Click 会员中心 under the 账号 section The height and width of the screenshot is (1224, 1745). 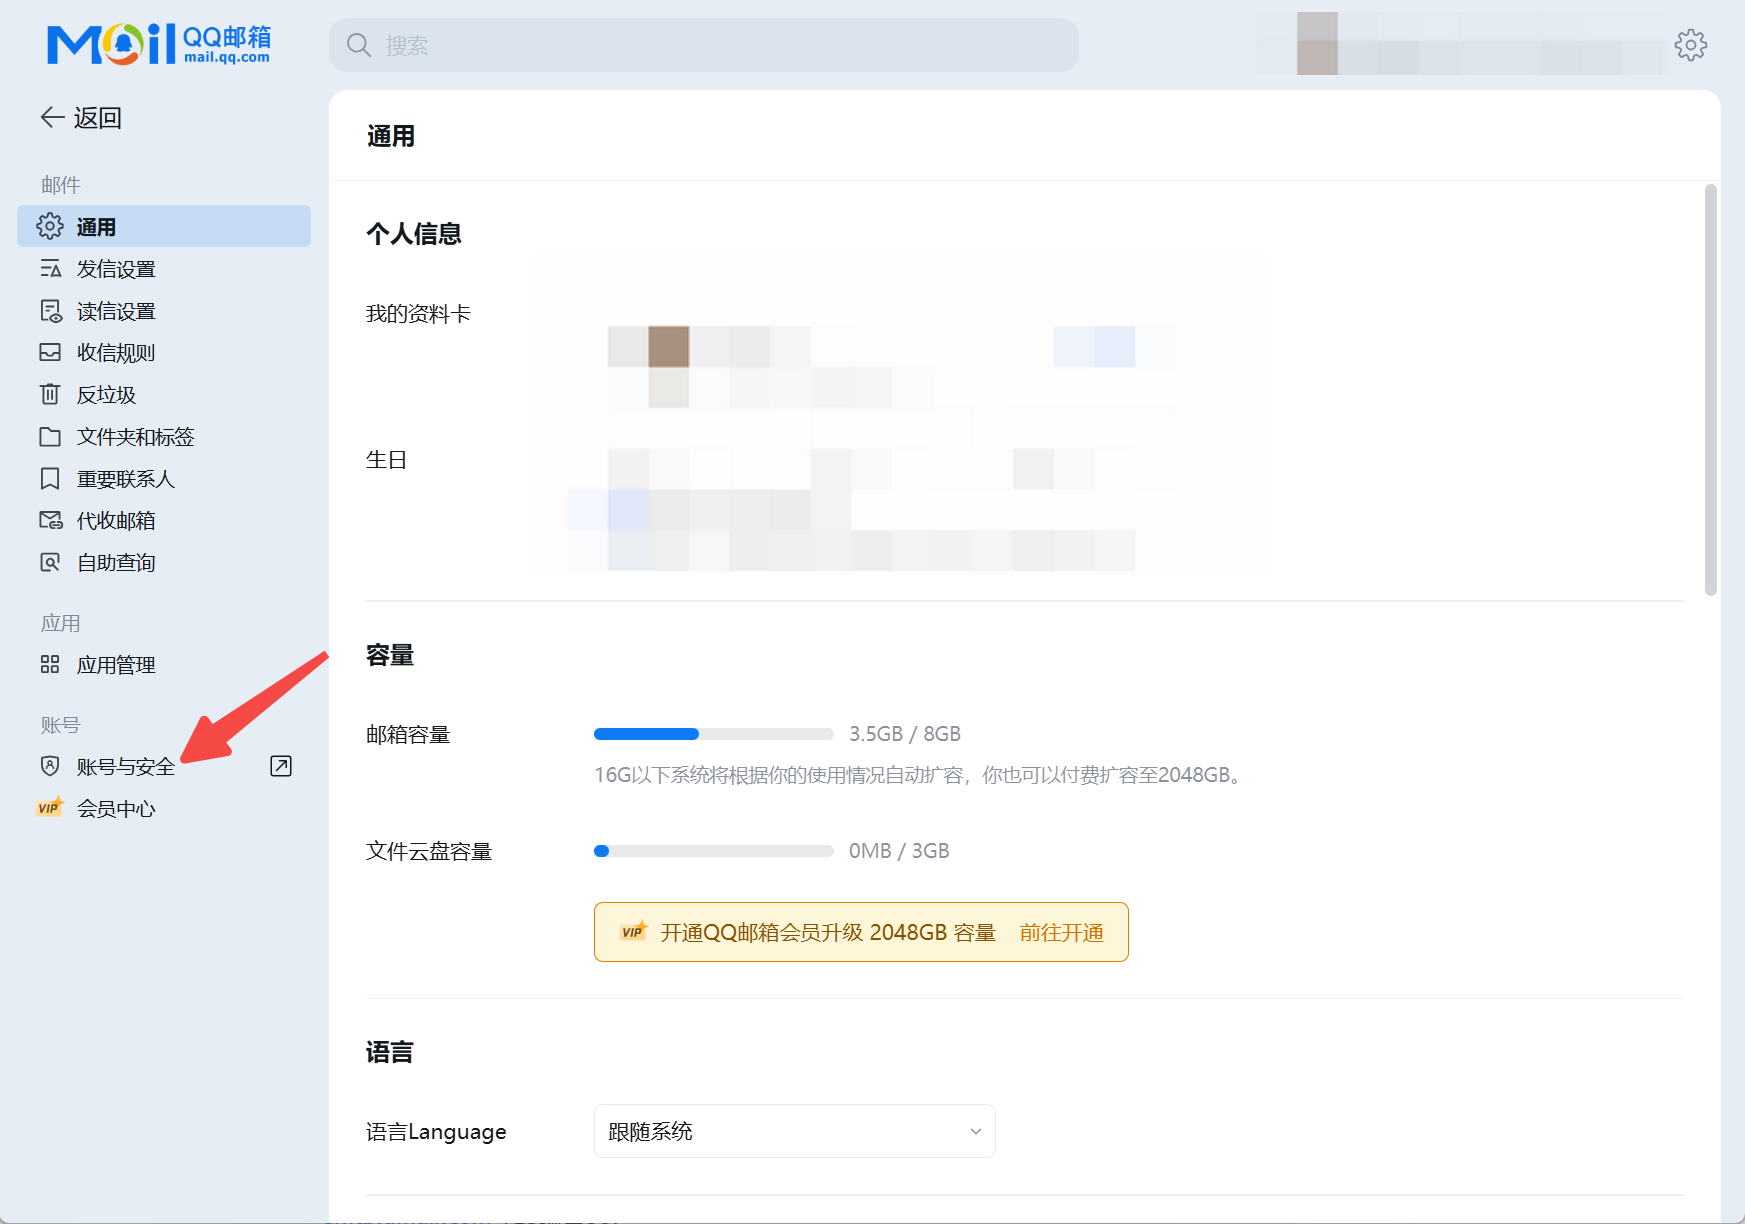(x=117, y=808)
